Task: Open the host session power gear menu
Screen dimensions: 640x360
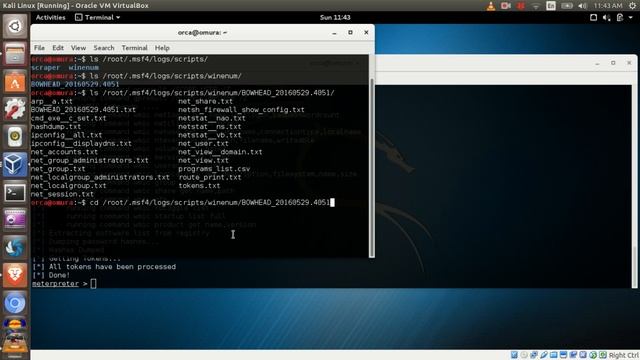Action: pos(633,6)
